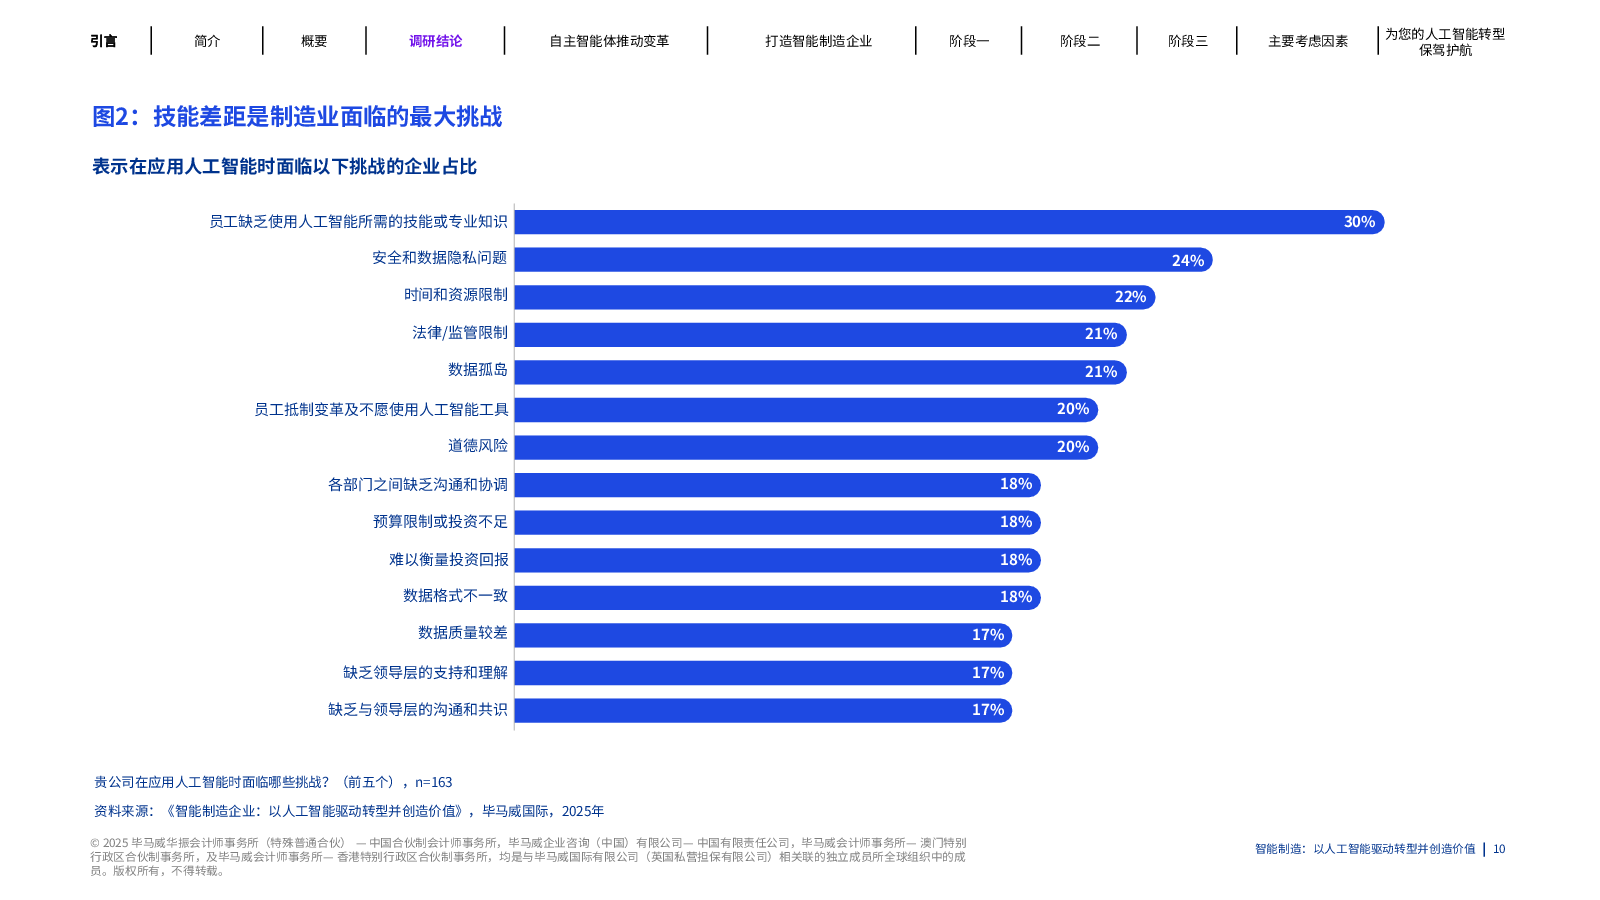Click the page number 10 in footer
This screenshot has width=1600, height=900.
click(x=1499, y=849)
